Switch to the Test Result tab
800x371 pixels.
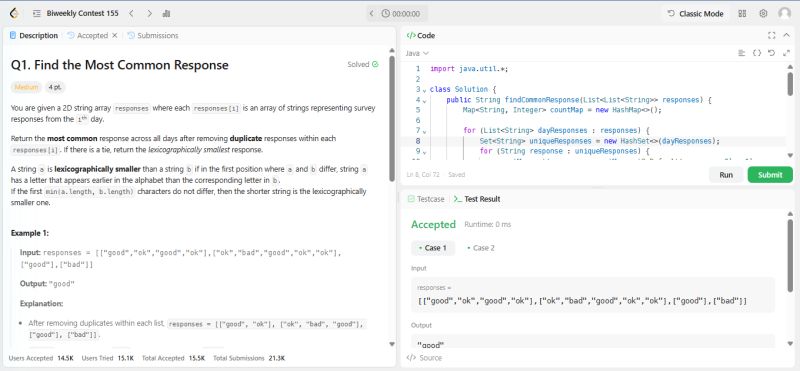coord(477,199)
